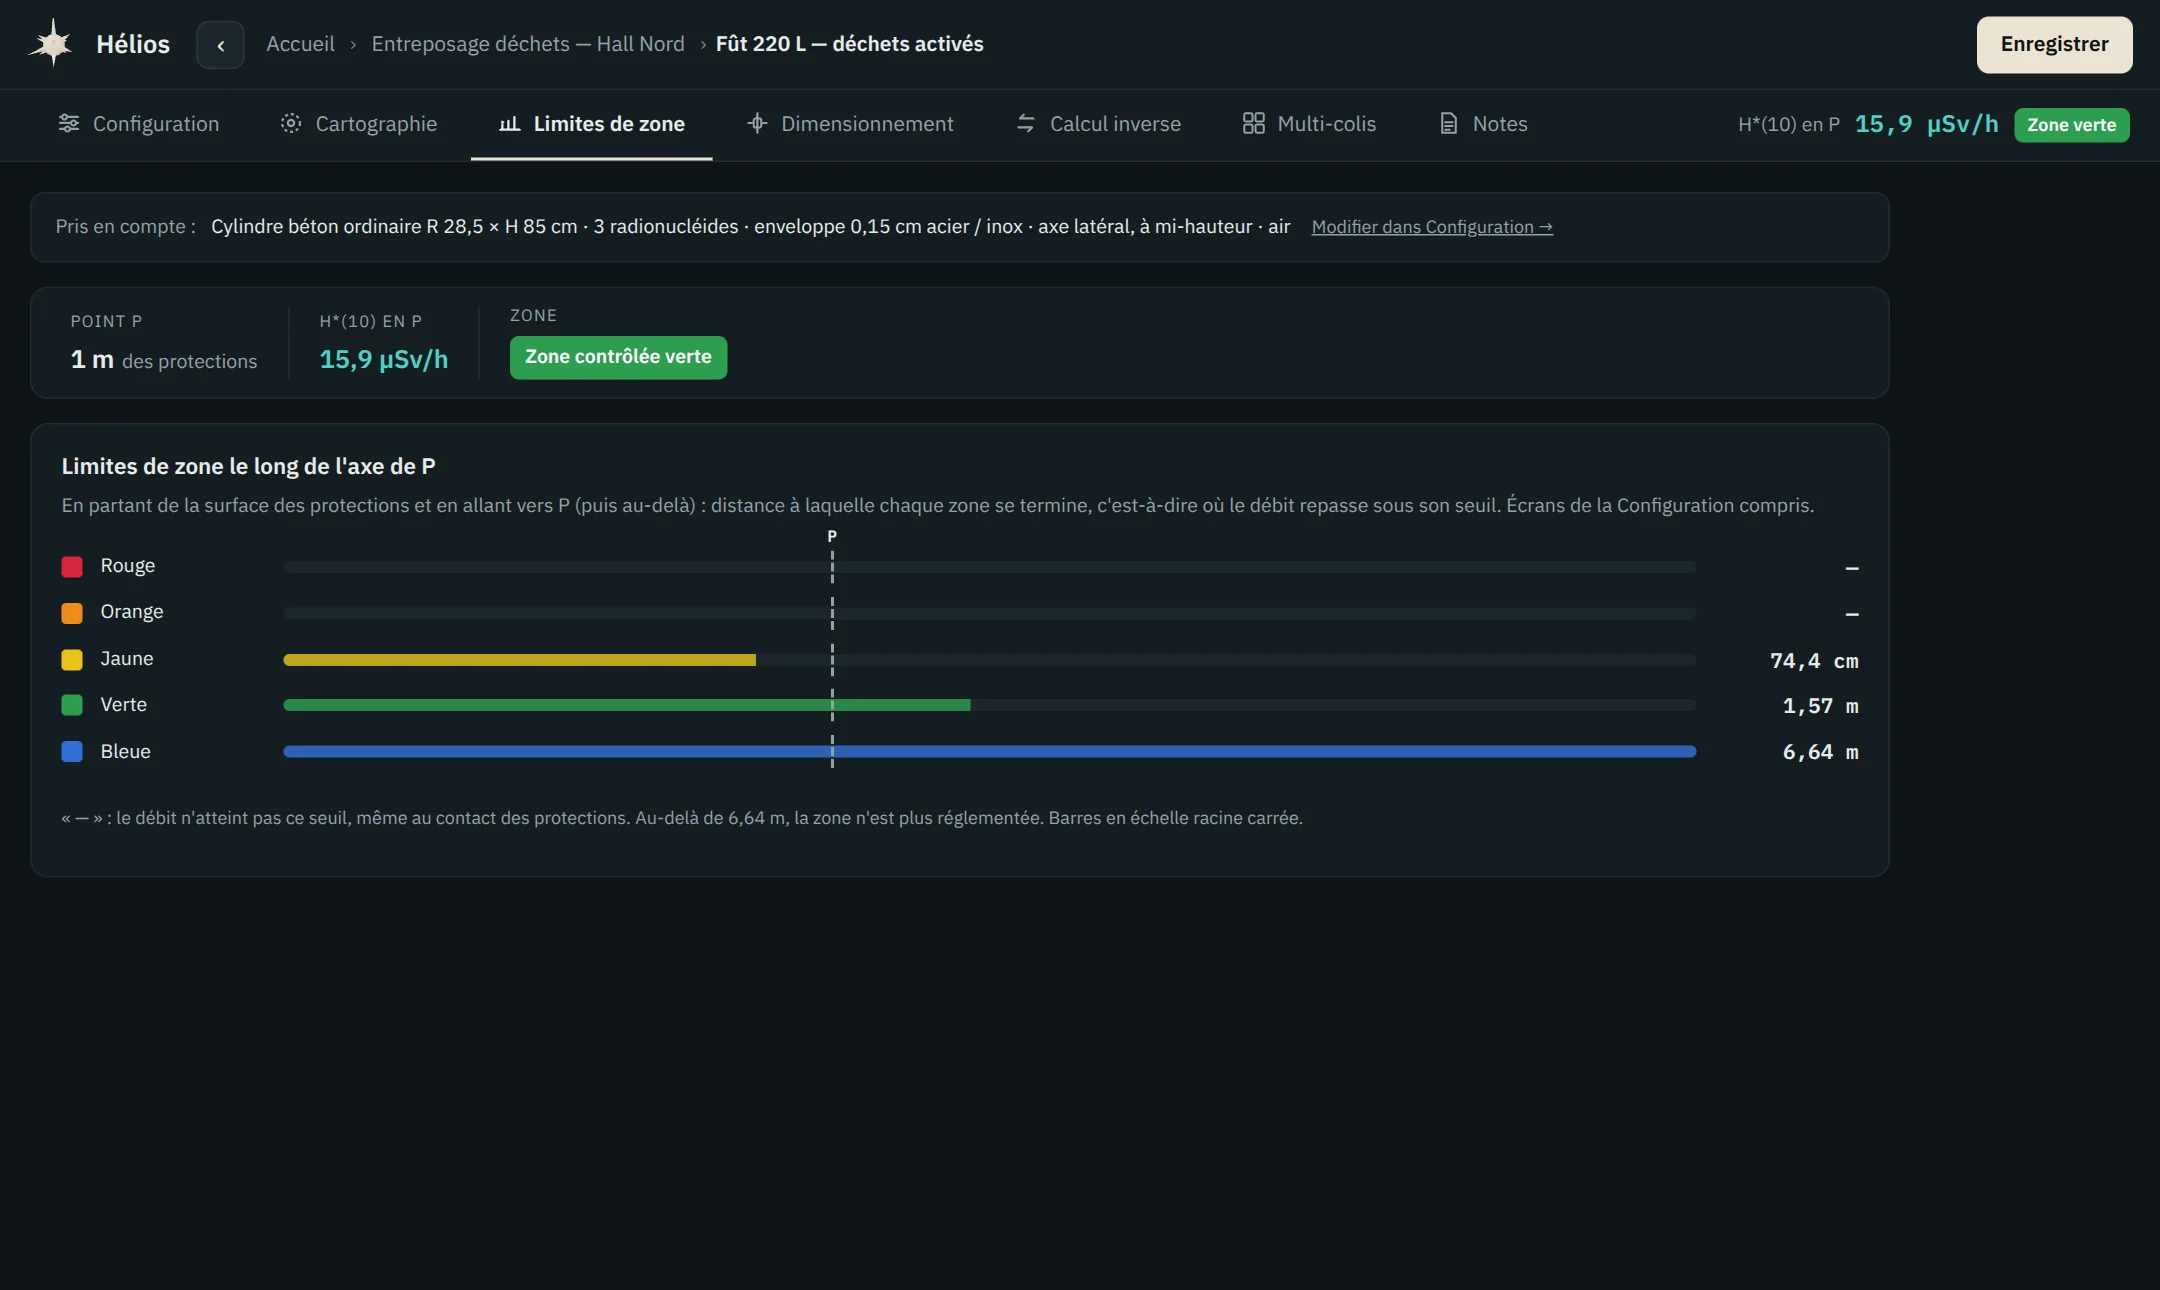This screenshot has height=1290, width=2160.
Task: Open the Configuration tab
Action: click(139, 124)
